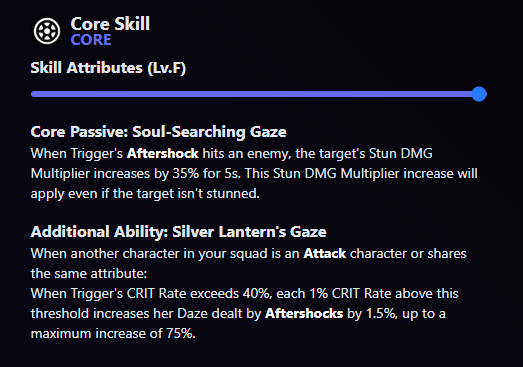523x367 pixels.
Task: Click the left end of the skill level slider
Action: coord(33,94)
